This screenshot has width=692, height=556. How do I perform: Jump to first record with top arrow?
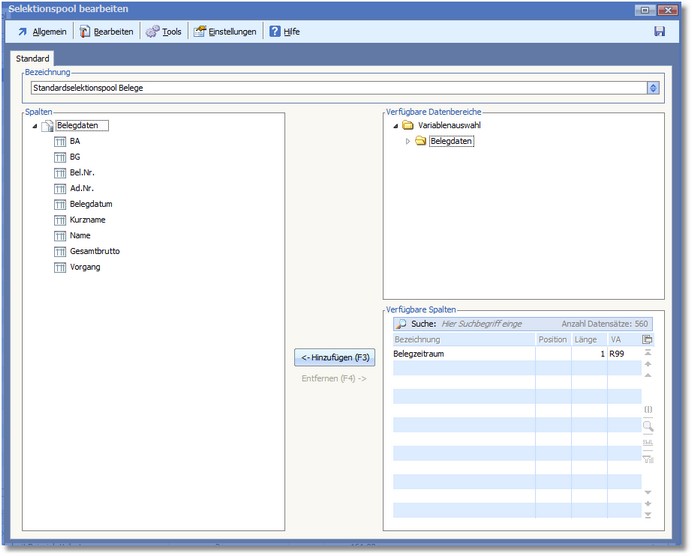(648, 353)
